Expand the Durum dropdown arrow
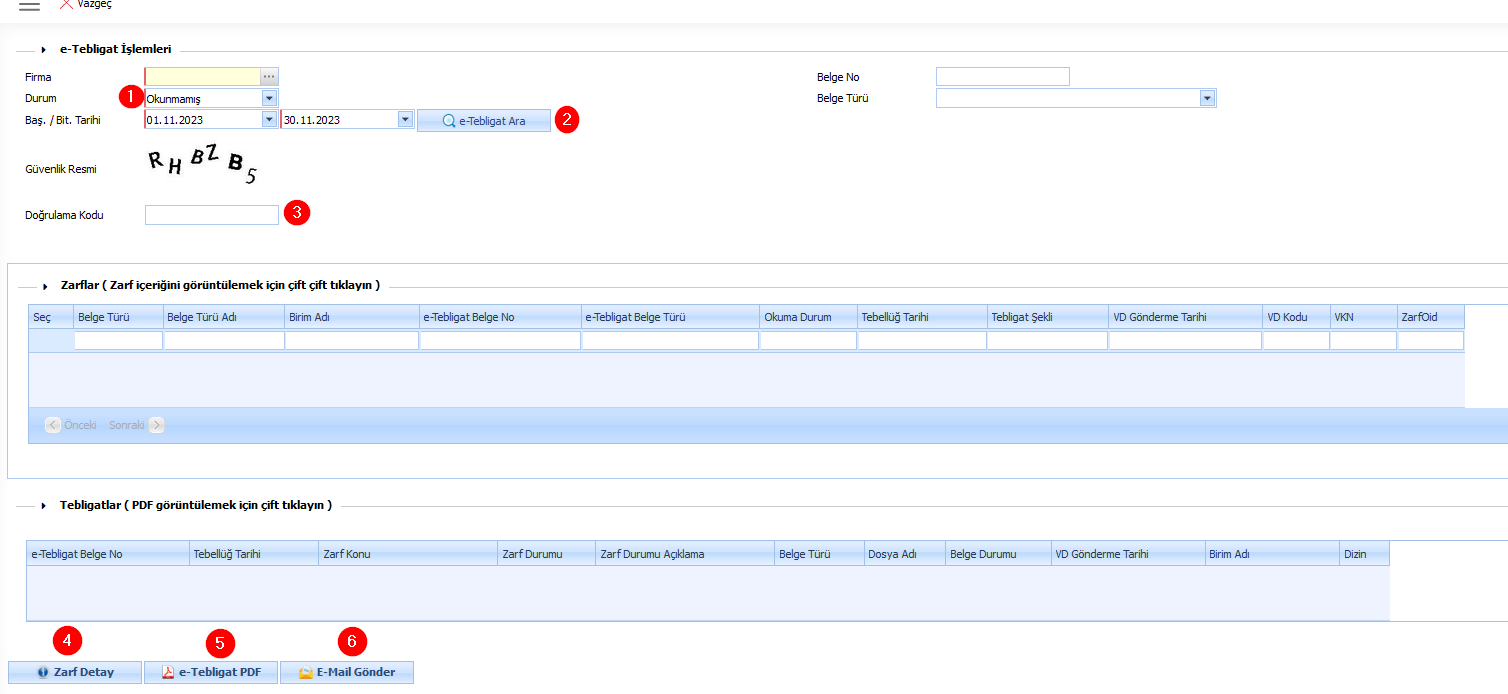 (x=269, y=98)
